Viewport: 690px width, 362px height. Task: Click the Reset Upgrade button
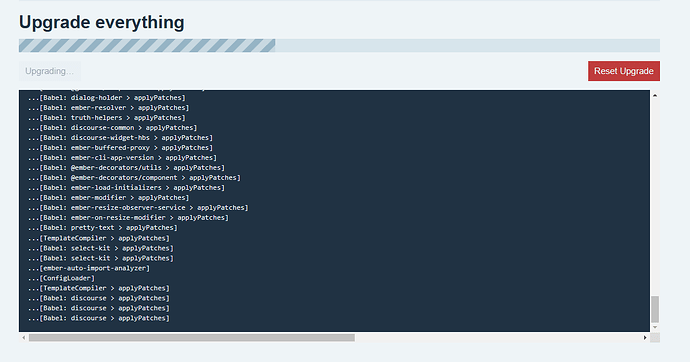[624, 71]
